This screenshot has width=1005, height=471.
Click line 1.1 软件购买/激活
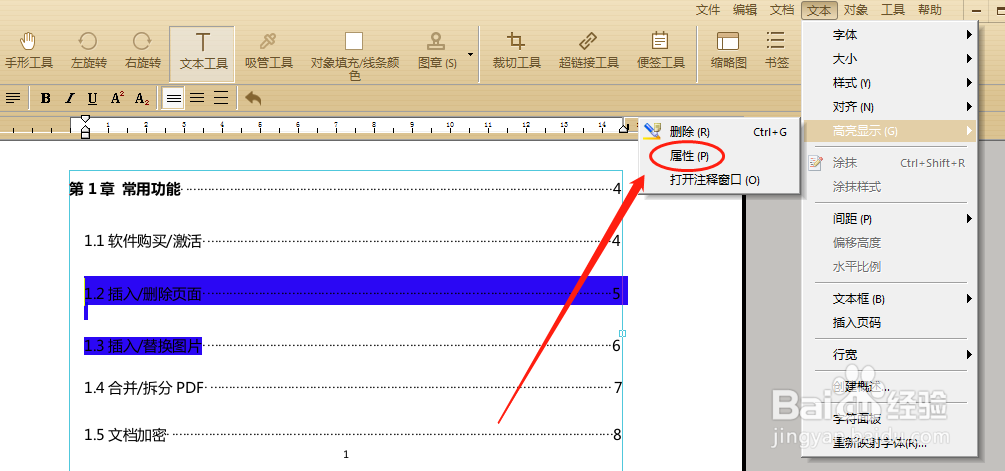pos(143,242)
